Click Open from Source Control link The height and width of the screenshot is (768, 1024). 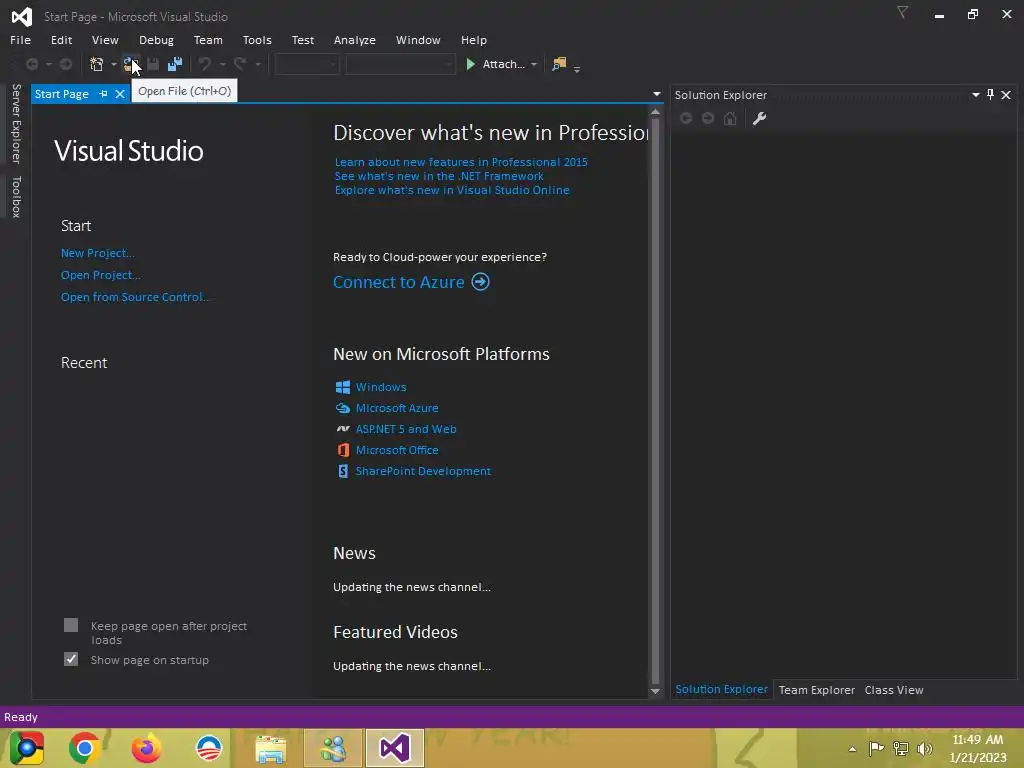(x=135, y=296)
